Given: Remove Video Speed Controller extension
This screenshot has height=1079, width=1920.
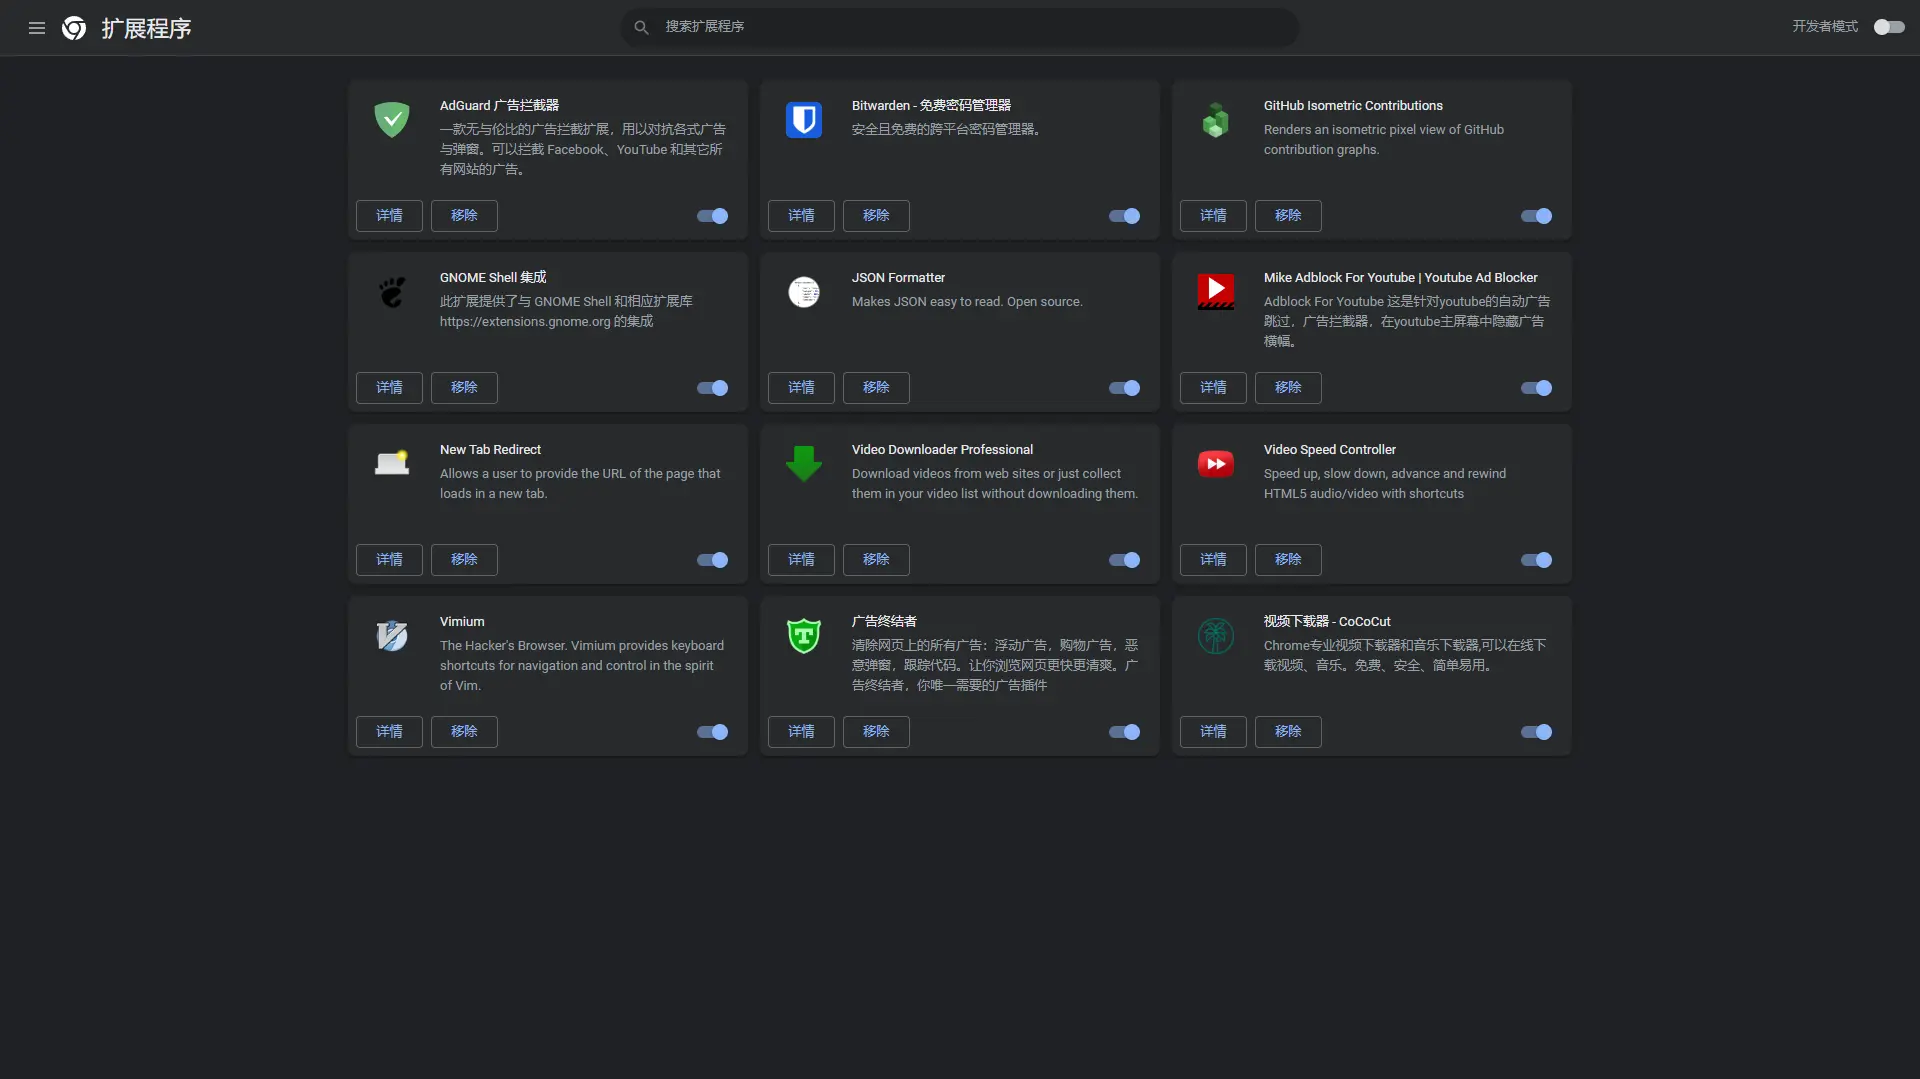Looking at the screenshot, I should [1288, 560].
